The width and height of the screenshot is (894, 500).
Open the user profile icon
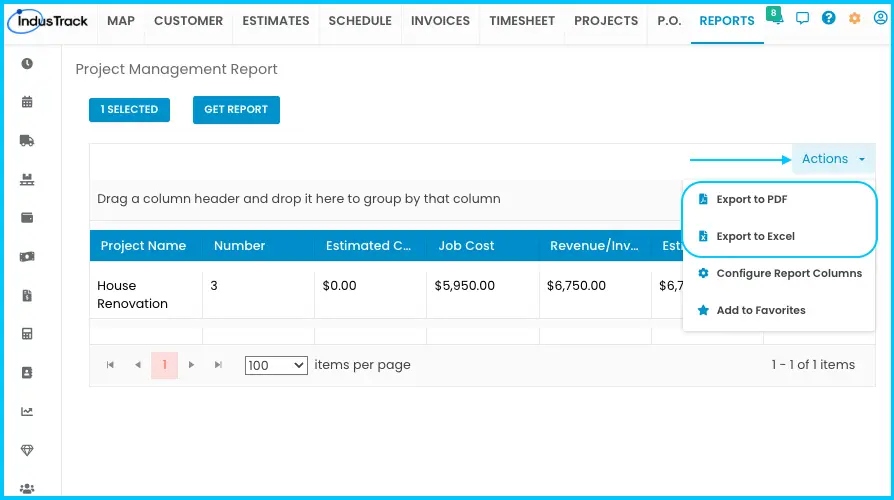point(880,18)
